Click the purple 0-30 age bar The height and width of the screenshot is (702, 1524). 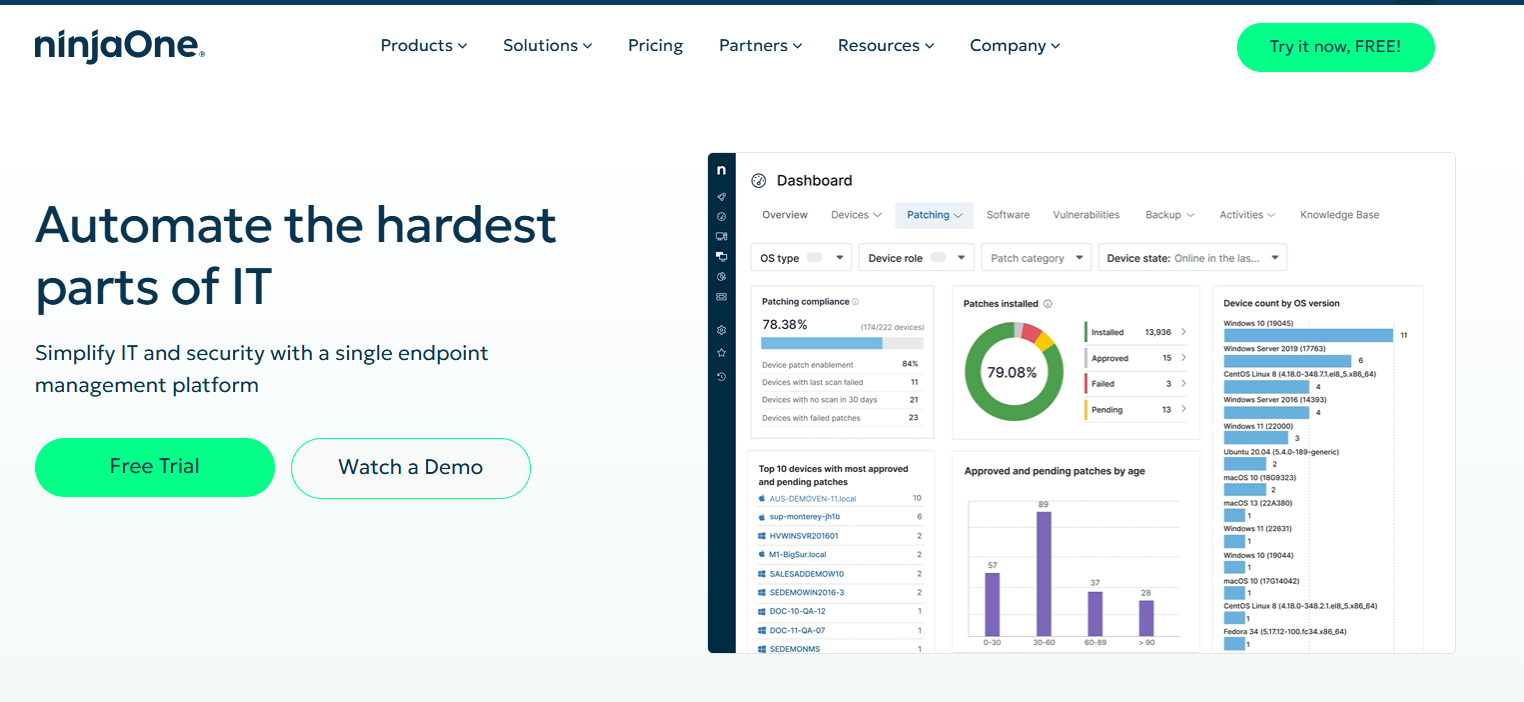click(992, 604)
